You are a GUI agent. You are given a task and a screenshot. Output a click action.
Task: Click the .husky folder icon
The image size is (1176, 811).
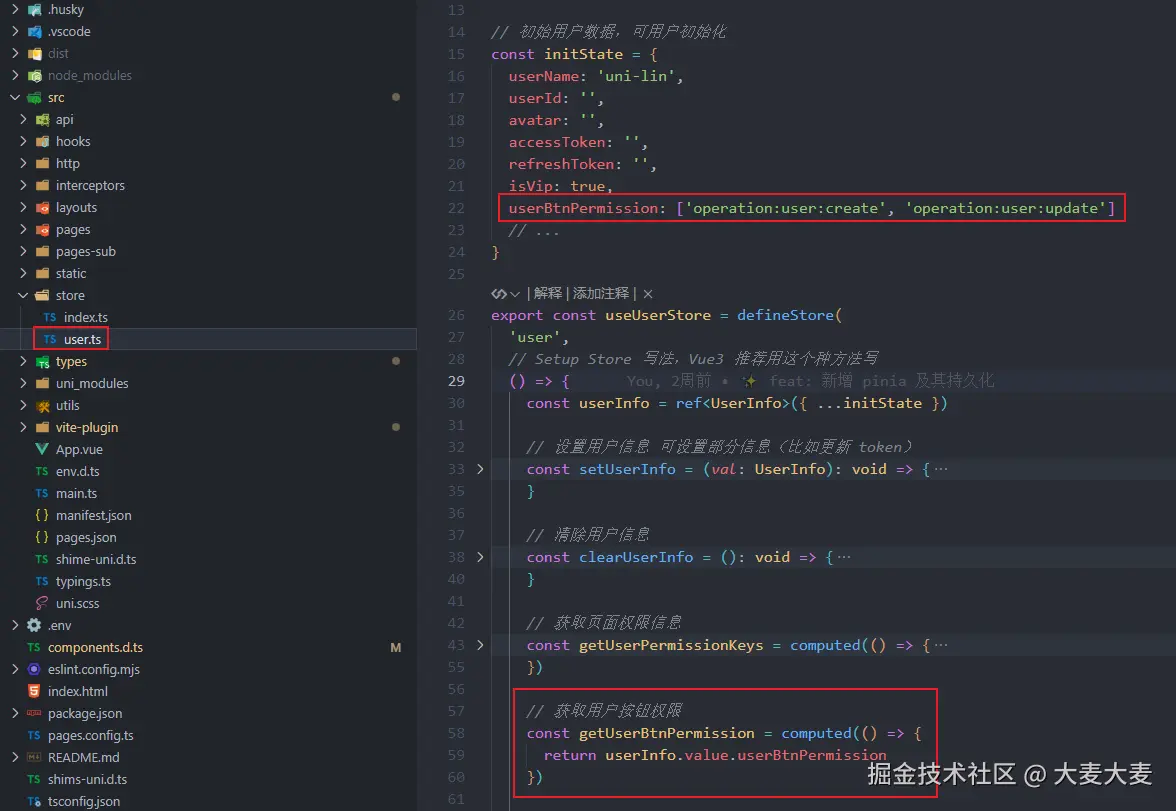34,9
